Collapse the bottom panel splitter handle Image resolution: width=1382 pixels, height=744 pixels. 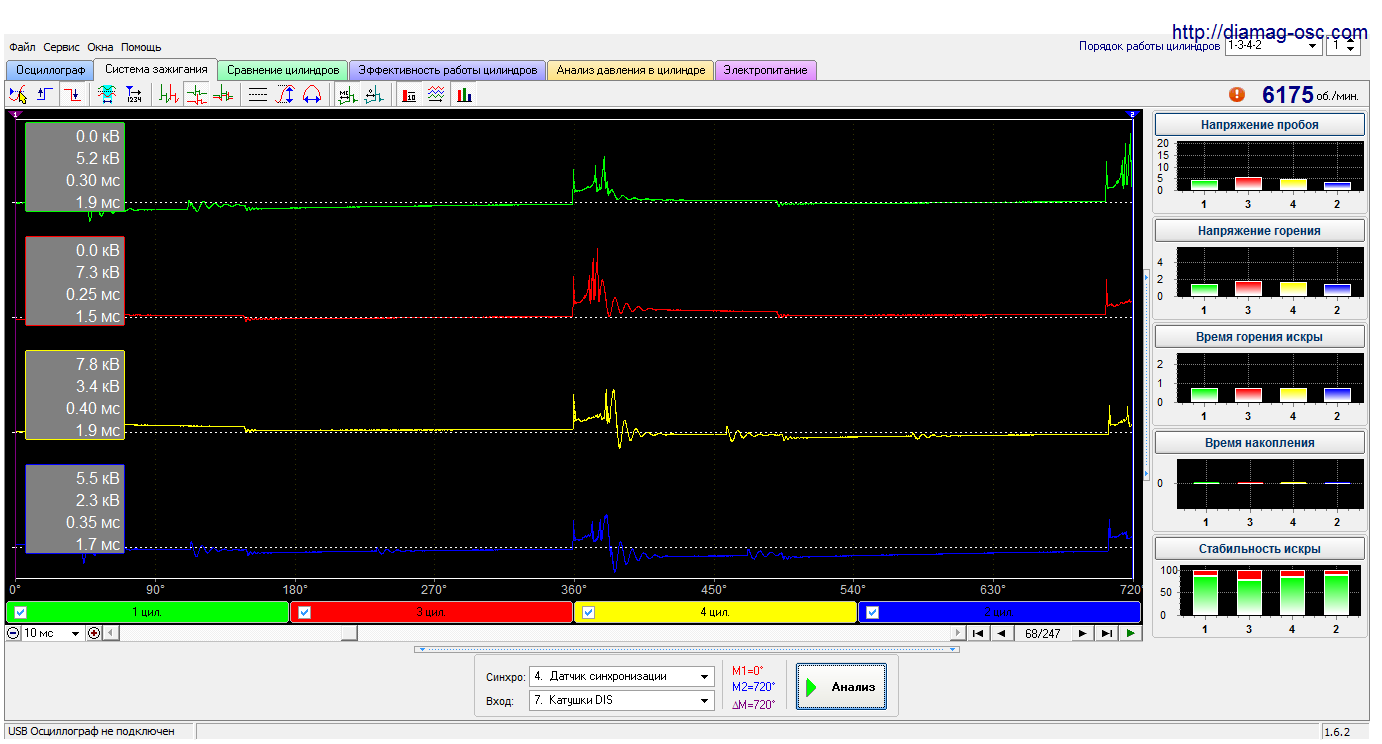[x=688, y=649]
